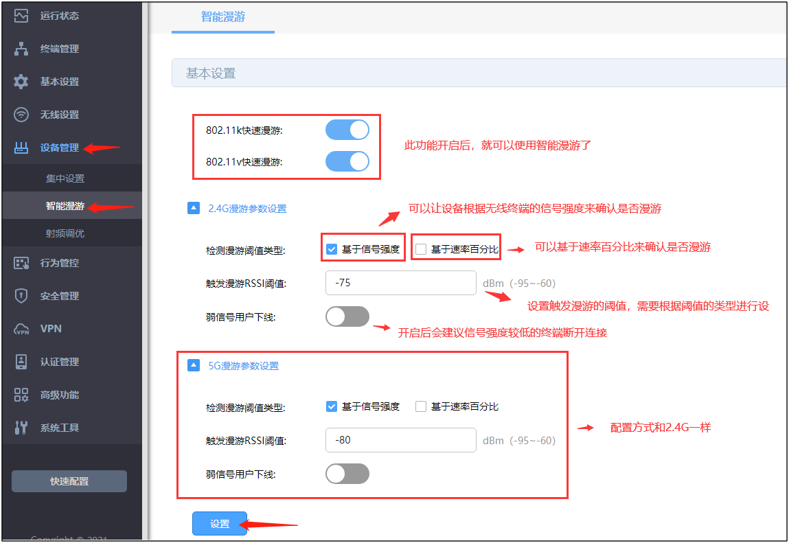Check 基于速率百分比 under 2.4G settings
789x543 pixels.
tap(421, 250)
